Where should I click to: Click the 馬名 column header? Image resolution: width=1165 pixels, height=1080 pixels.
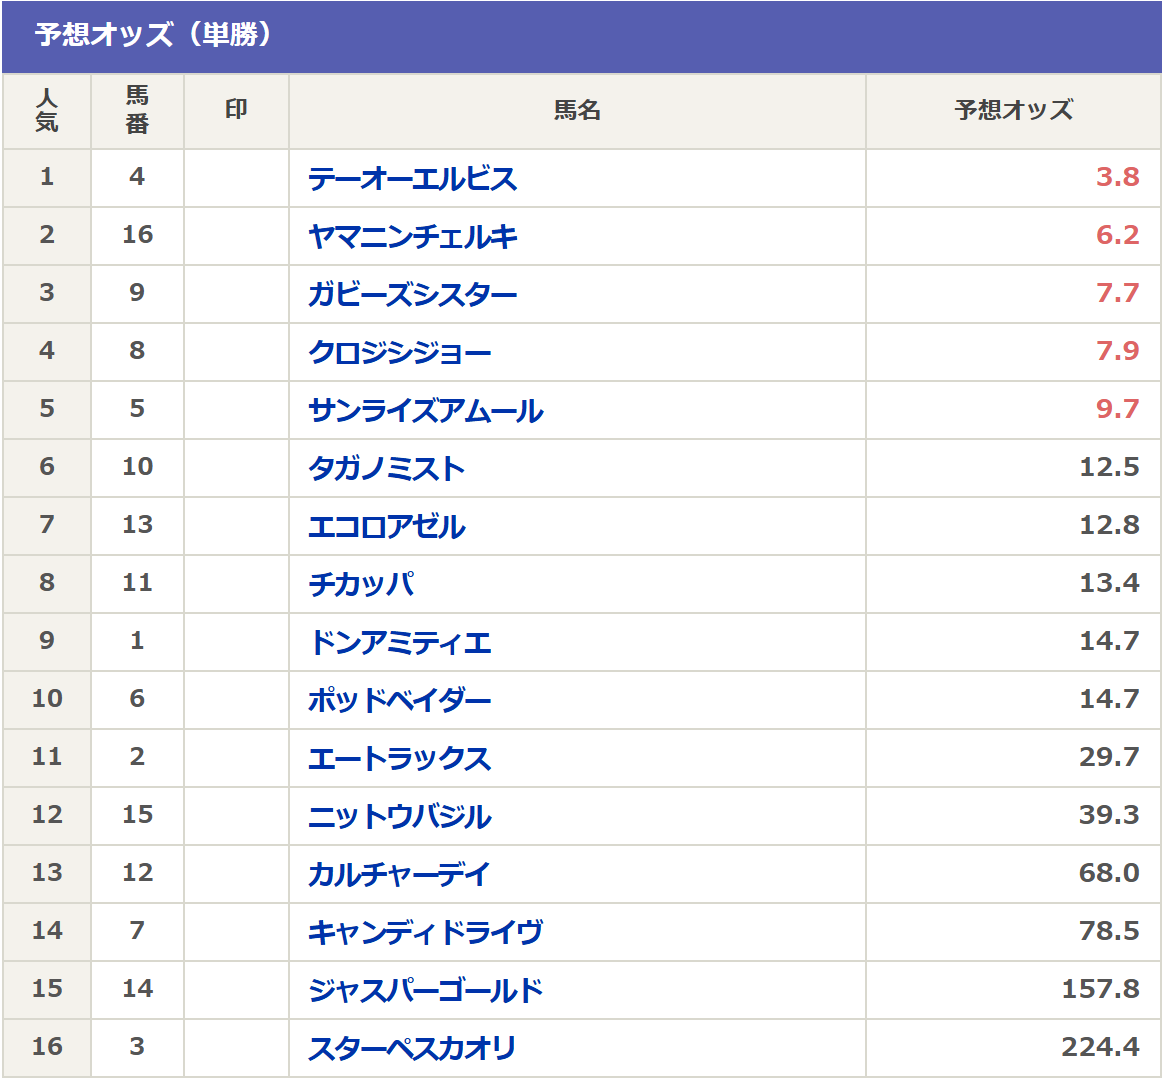tap(577, 111)
